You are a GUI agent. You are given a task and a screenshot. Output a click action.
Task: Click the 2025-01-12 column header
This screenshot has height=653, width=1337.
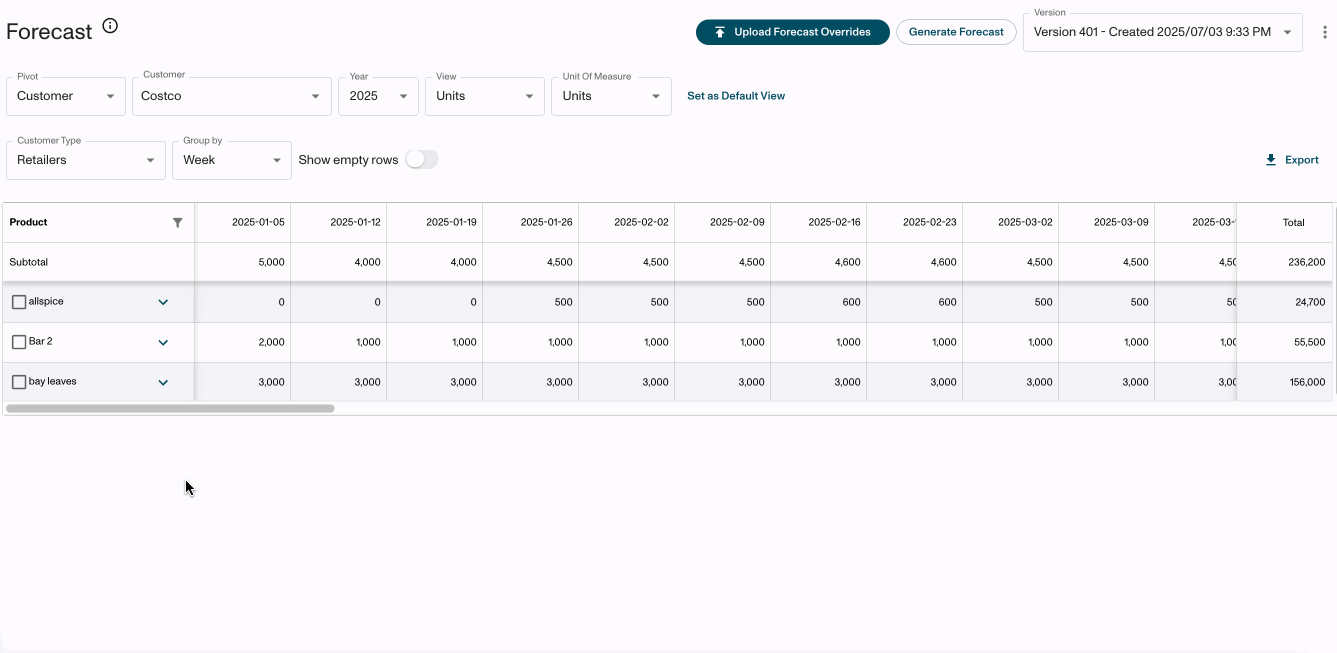pos(339,223)
